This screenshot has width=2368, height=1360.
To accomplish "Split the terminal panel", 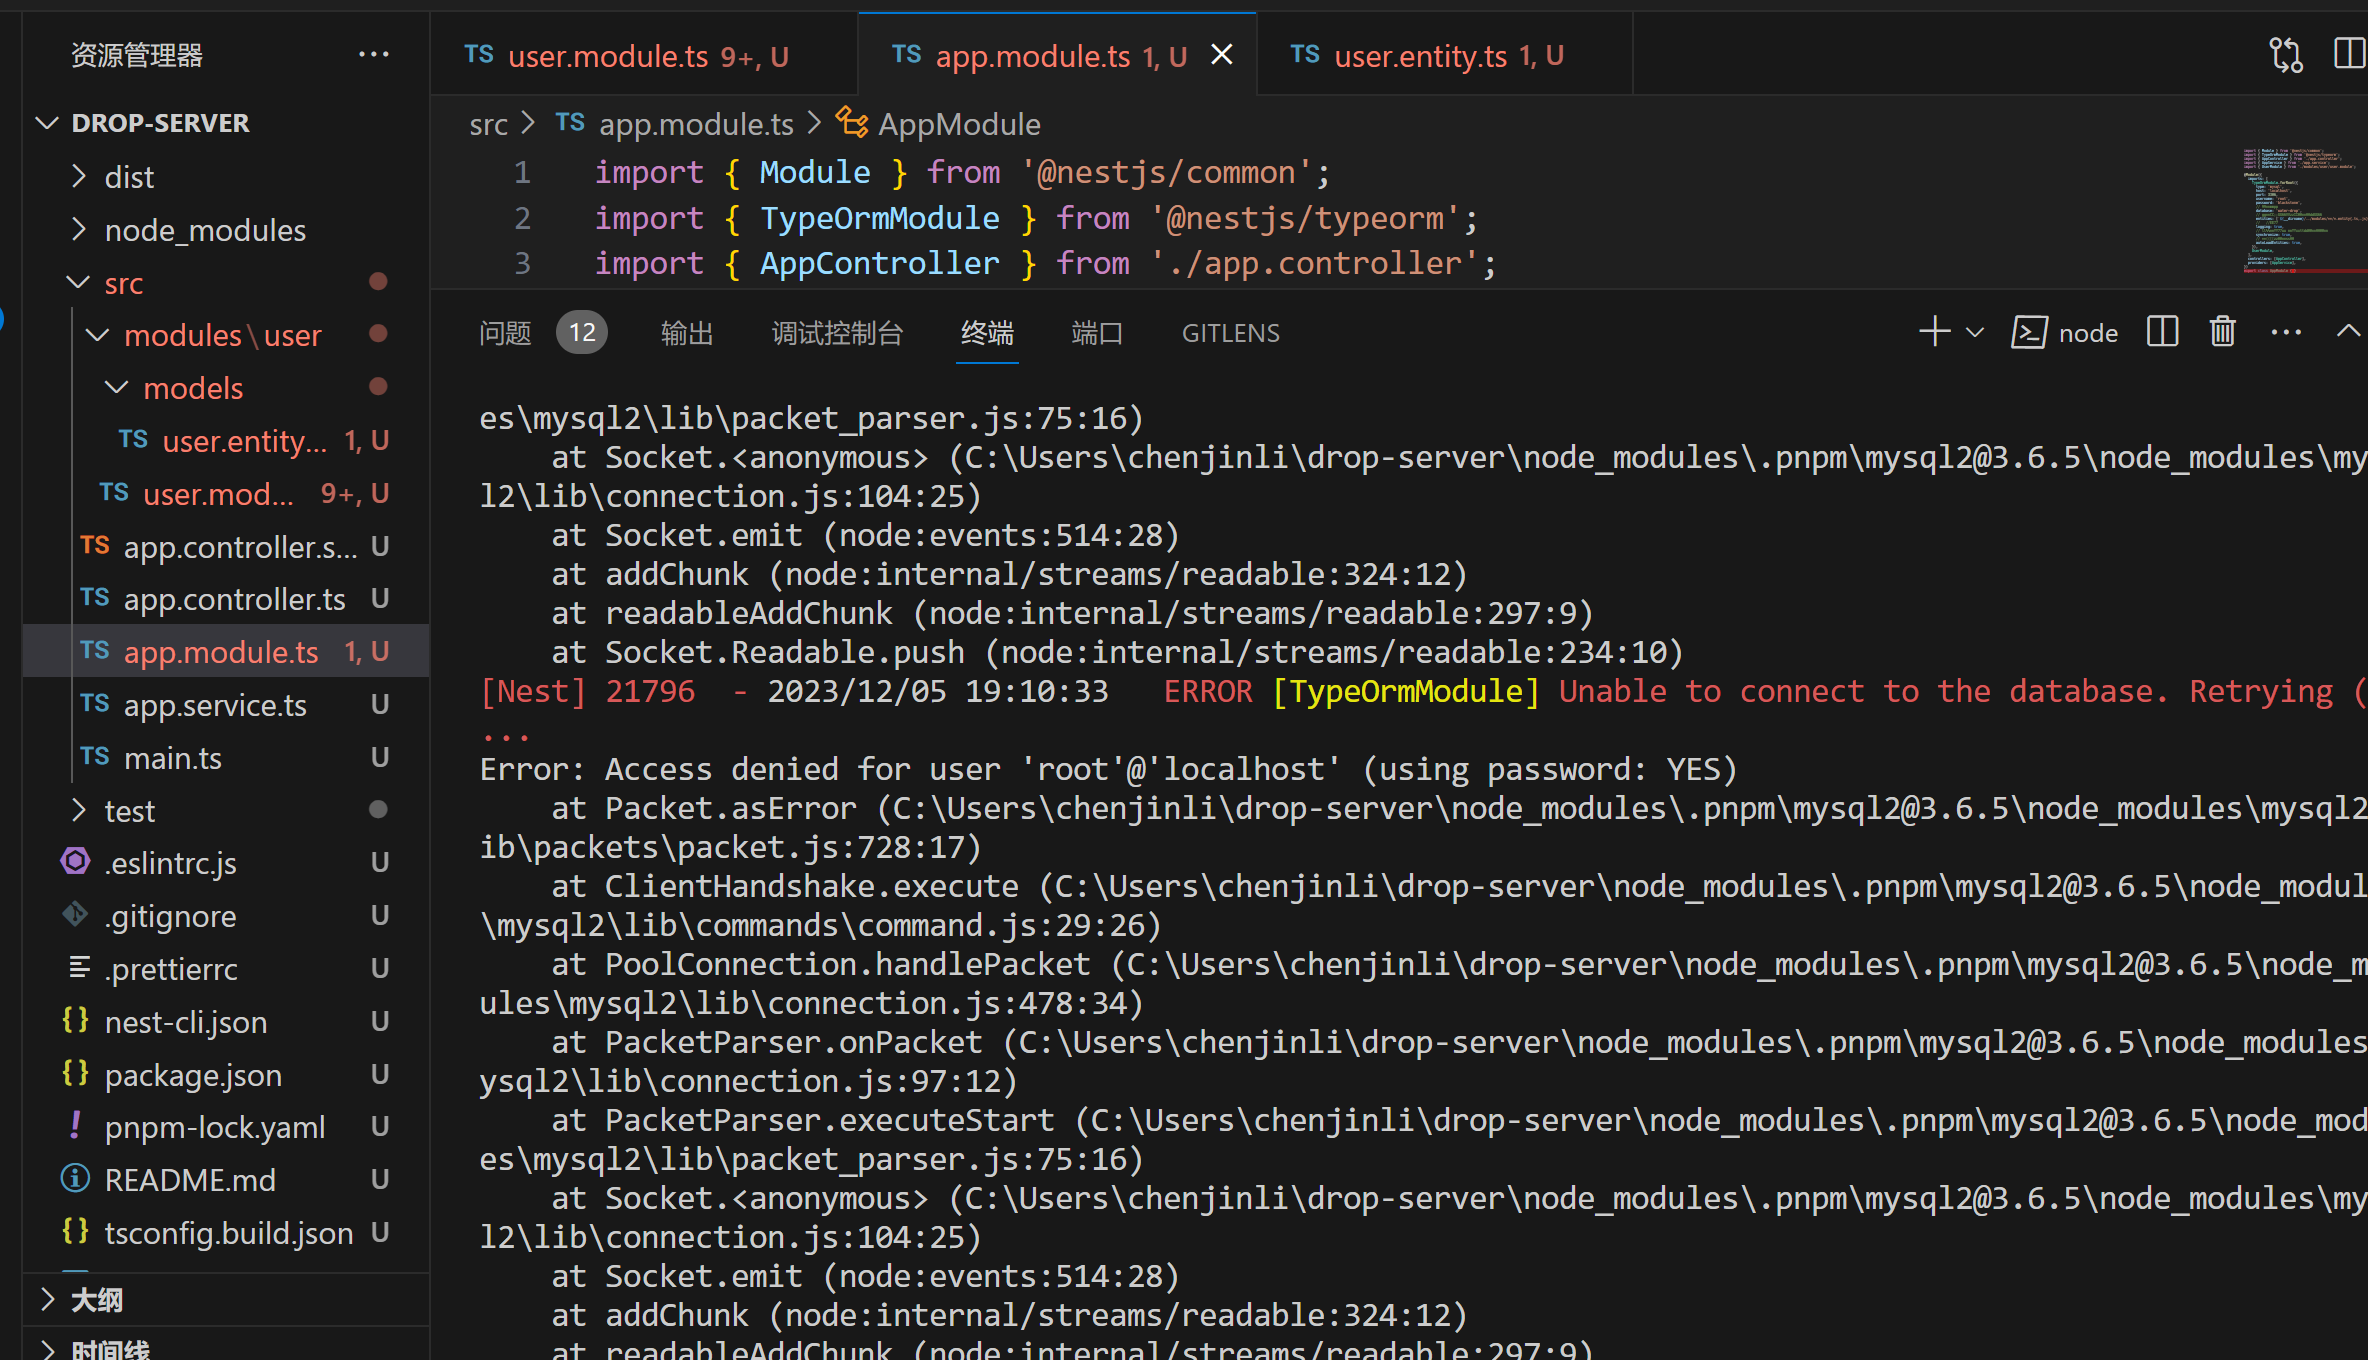I will (2162, 332).
